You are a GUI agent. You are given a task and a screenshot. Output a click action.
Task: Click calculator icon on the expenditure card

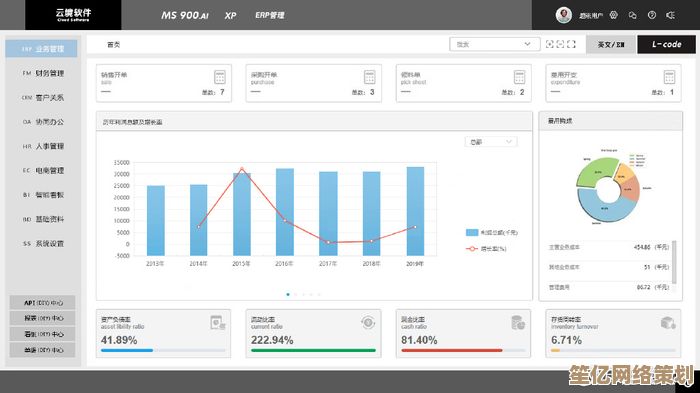[x=669, y=77]
